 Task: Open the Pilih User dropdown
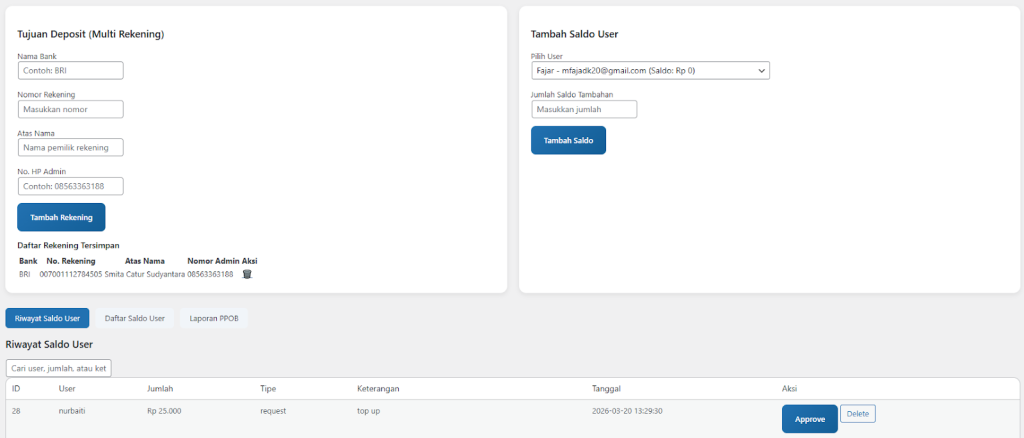click(x=650, y=71)
